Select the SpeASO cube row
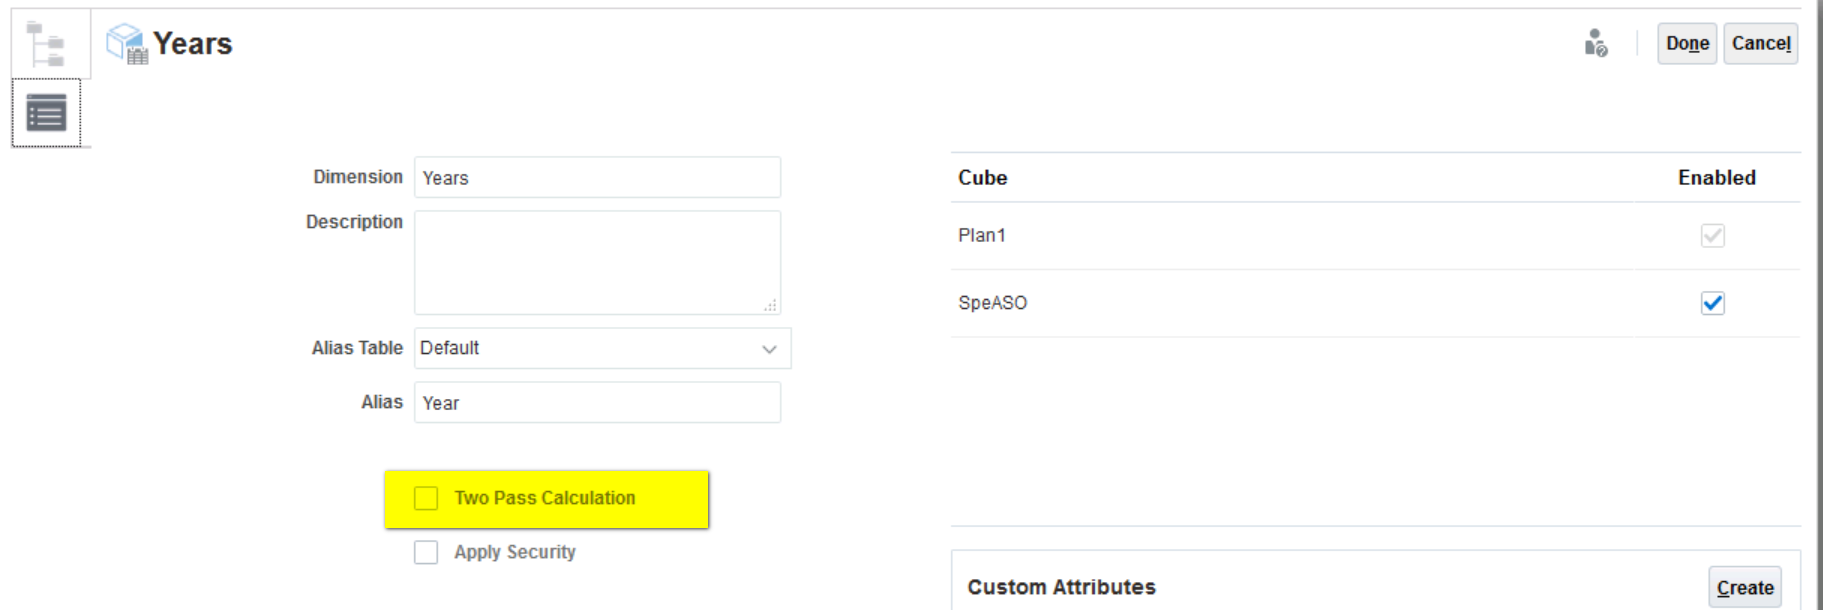Image resolution: width=1823 pixels, height=610 pixels. point(1376,303)
